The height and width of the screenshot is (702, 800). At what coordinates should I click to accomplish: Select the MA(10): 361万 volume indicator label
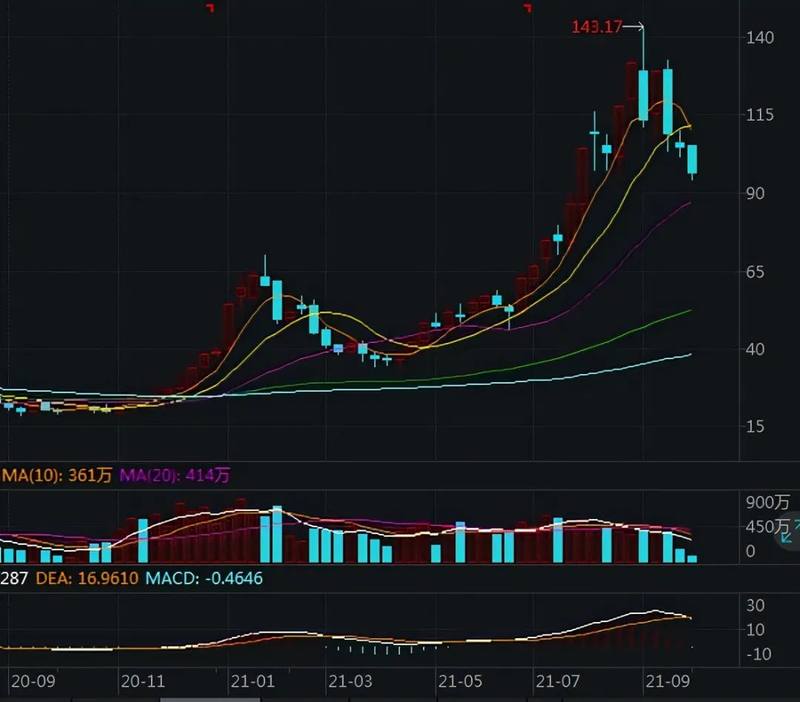coord(57,475)
